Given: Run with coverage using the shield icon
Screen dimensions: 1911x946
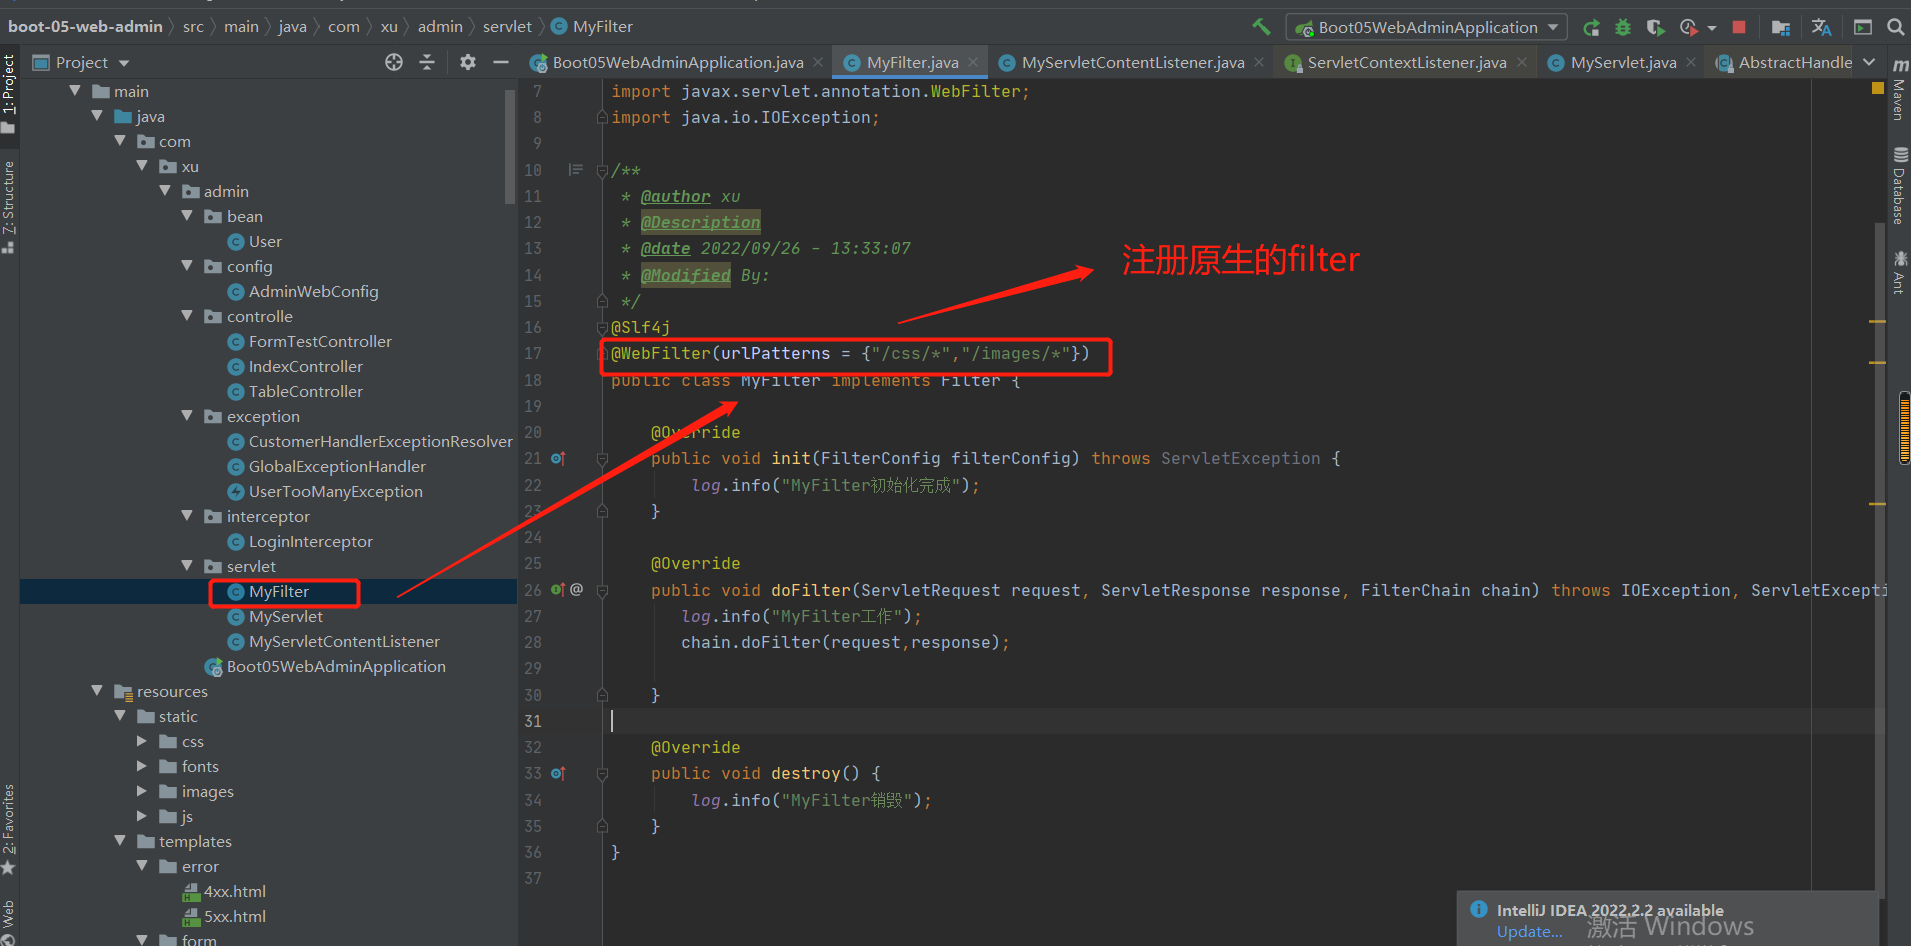Looking at the screenshot, I should pos(1655,27).
